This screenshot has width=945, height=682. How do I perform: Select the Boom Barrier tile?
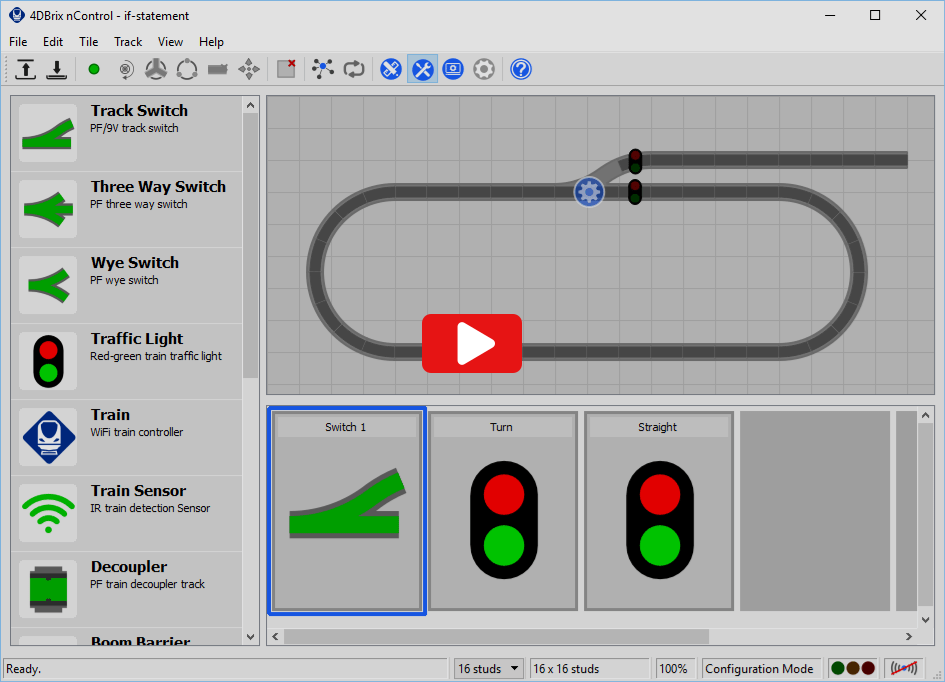click(127, 637)
